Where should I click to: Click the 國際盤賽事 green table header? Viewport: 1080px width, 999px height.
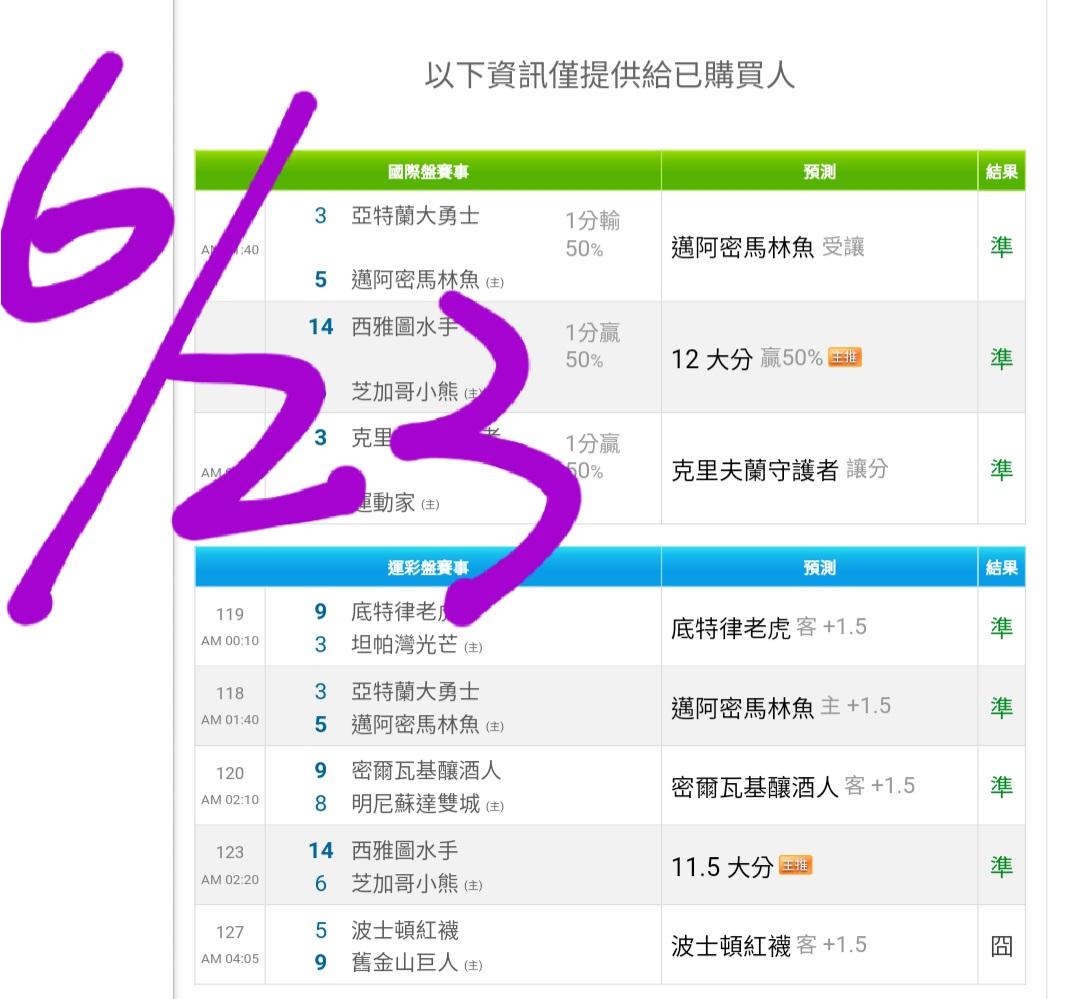(x=428, y=172)
